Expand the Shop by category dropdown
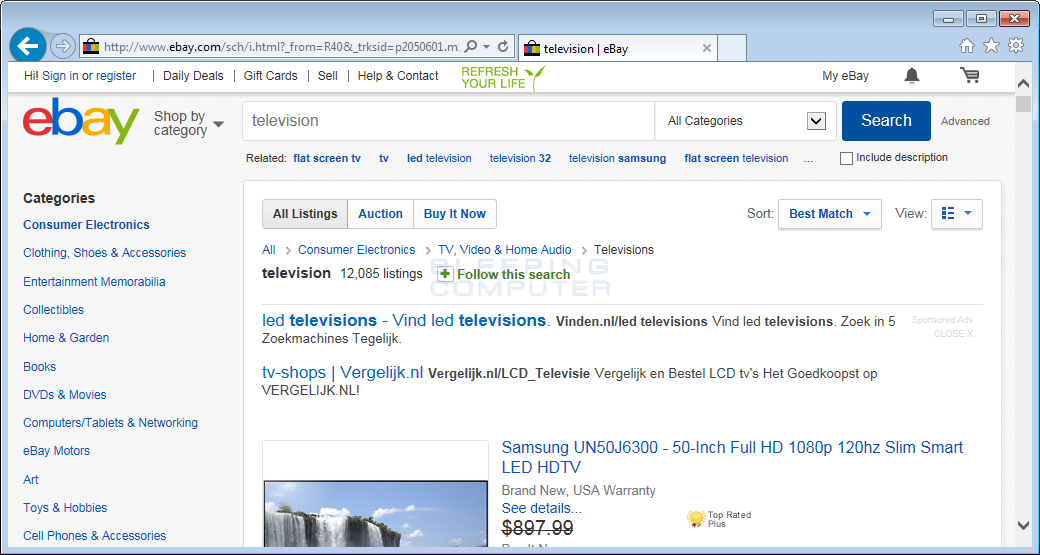Image resolution: width=1040 pixels, height=555 pixels. [x=189, y=123]
